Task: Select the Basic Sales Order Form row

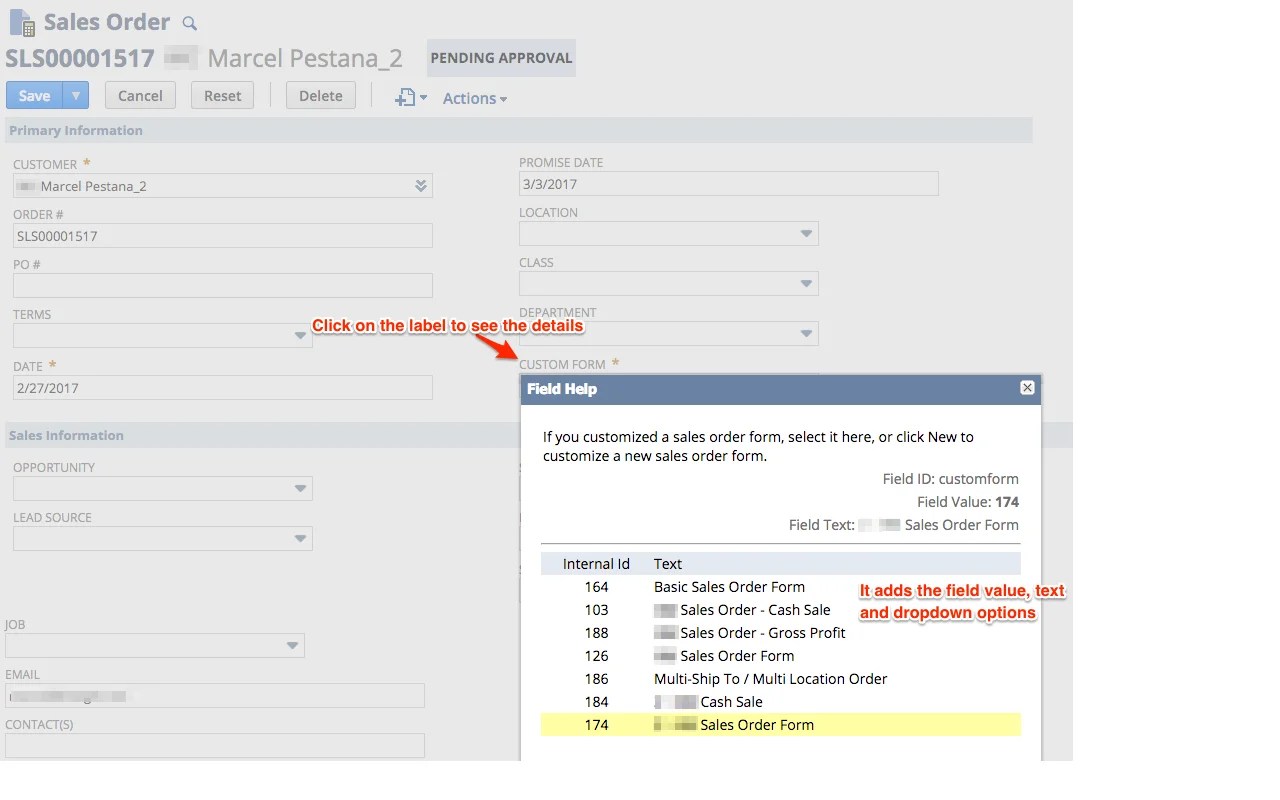Action: click(x=729, y=587)
